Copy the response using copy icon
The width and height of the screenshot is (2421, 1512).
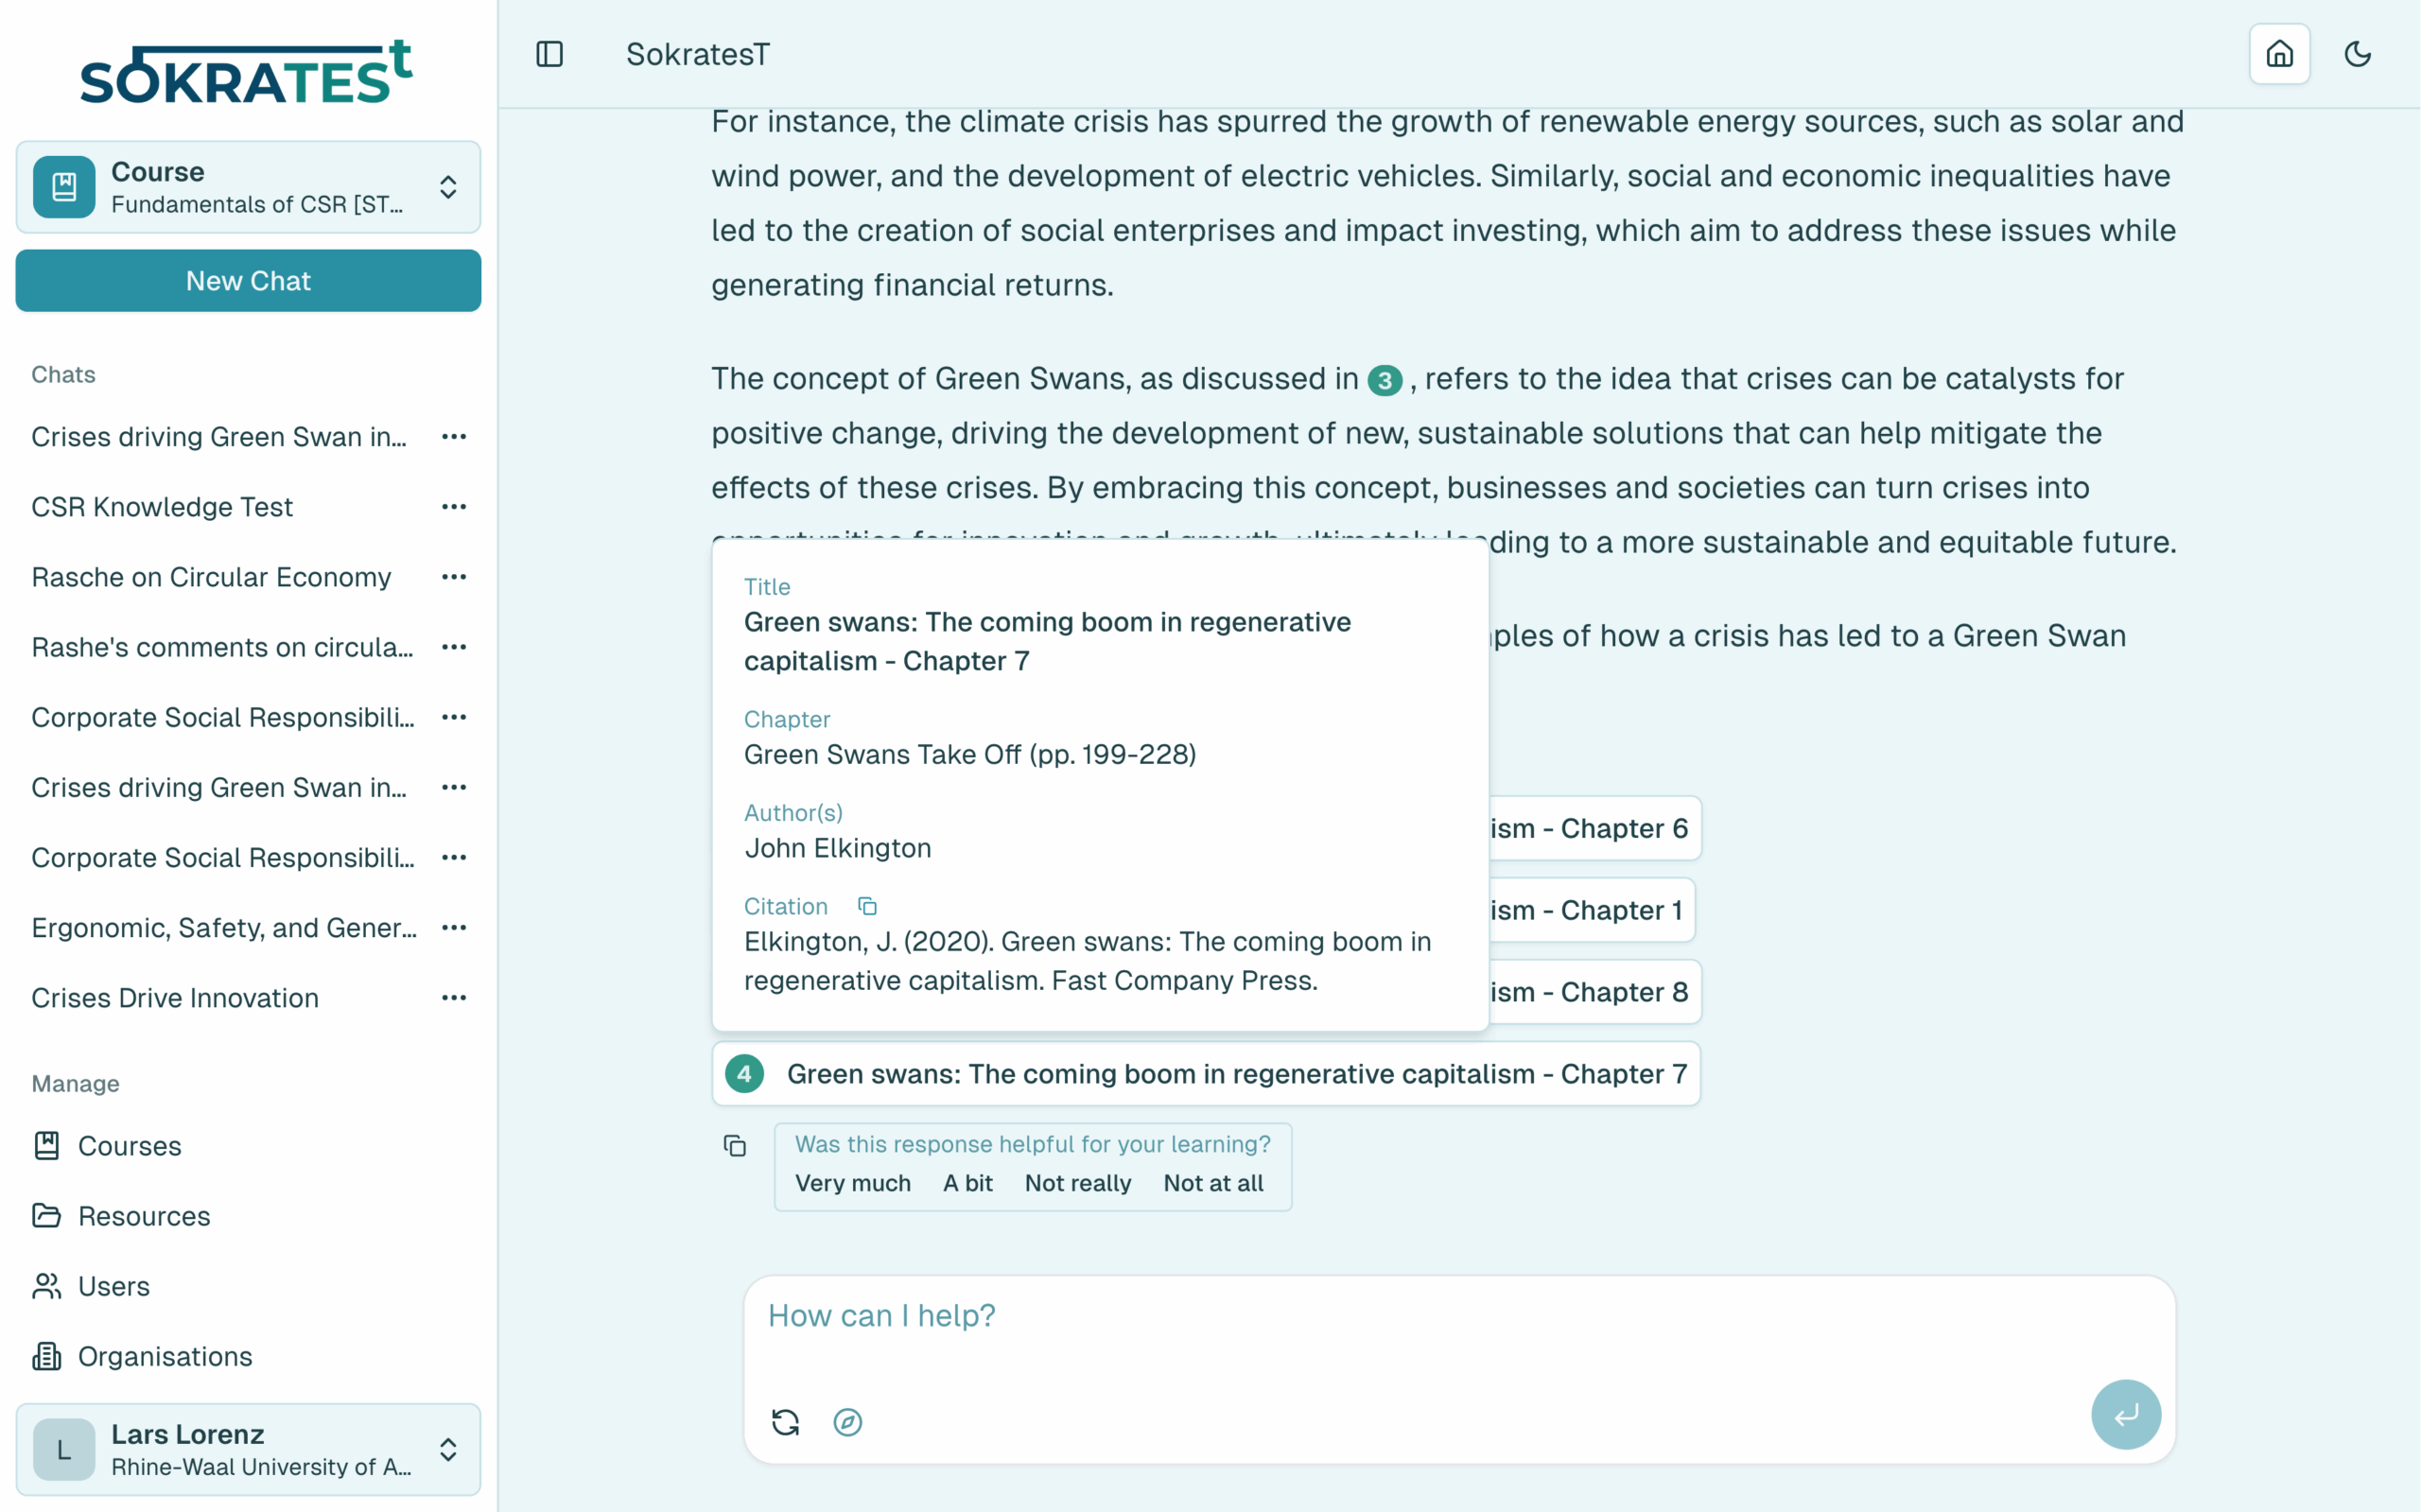click(735, 1146)
